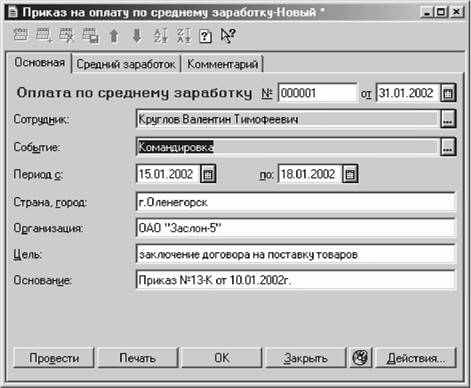This screenshot has width=471, height=388.
Task: Click the round icon left of Действия
Action: (x=360, y=358)
